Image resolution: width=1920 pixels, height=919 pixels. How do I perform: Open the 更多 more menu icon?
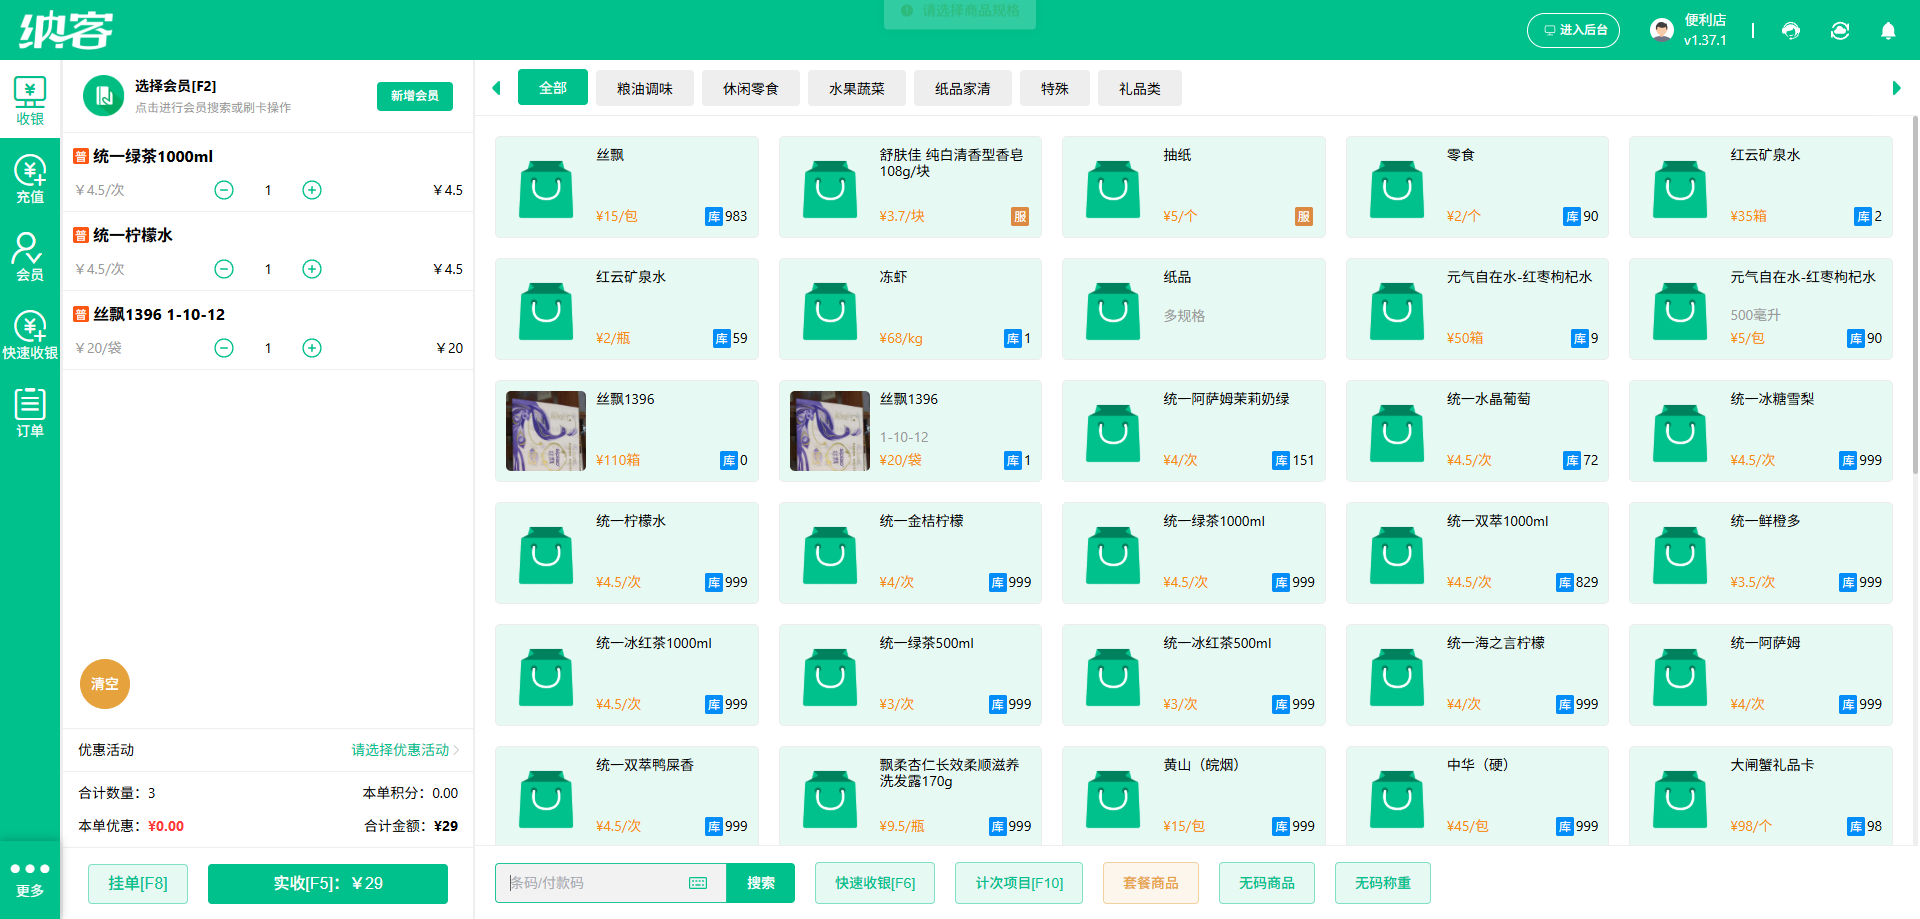pyautogui.click(x=30, y=879)
